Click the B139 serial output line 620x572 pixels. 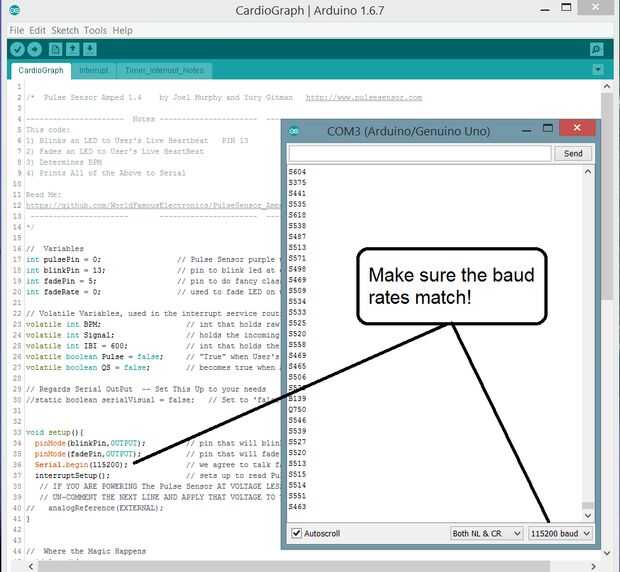click(x=297, y=398)
